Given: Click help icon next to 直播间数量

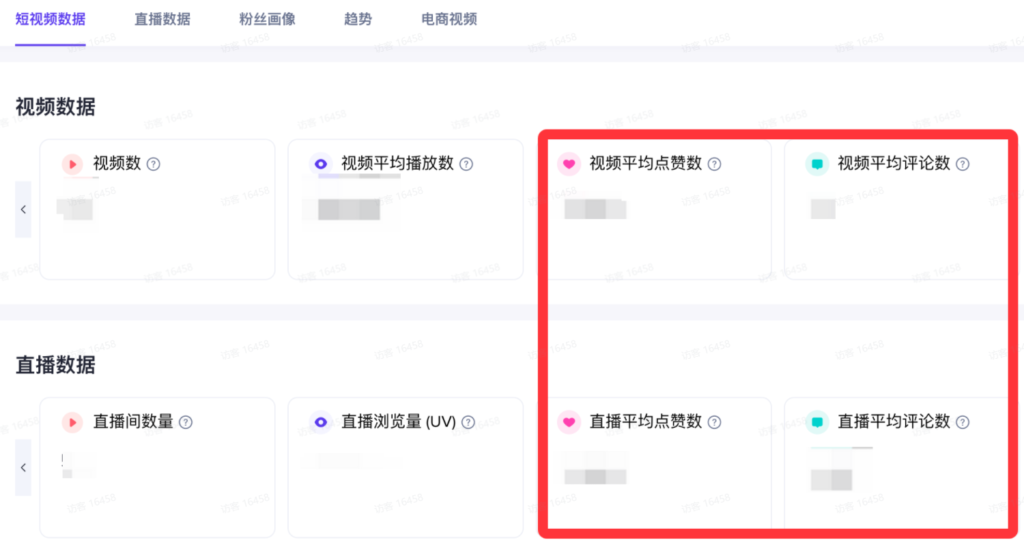Looking at the screenshot, I should coord(185,422).
